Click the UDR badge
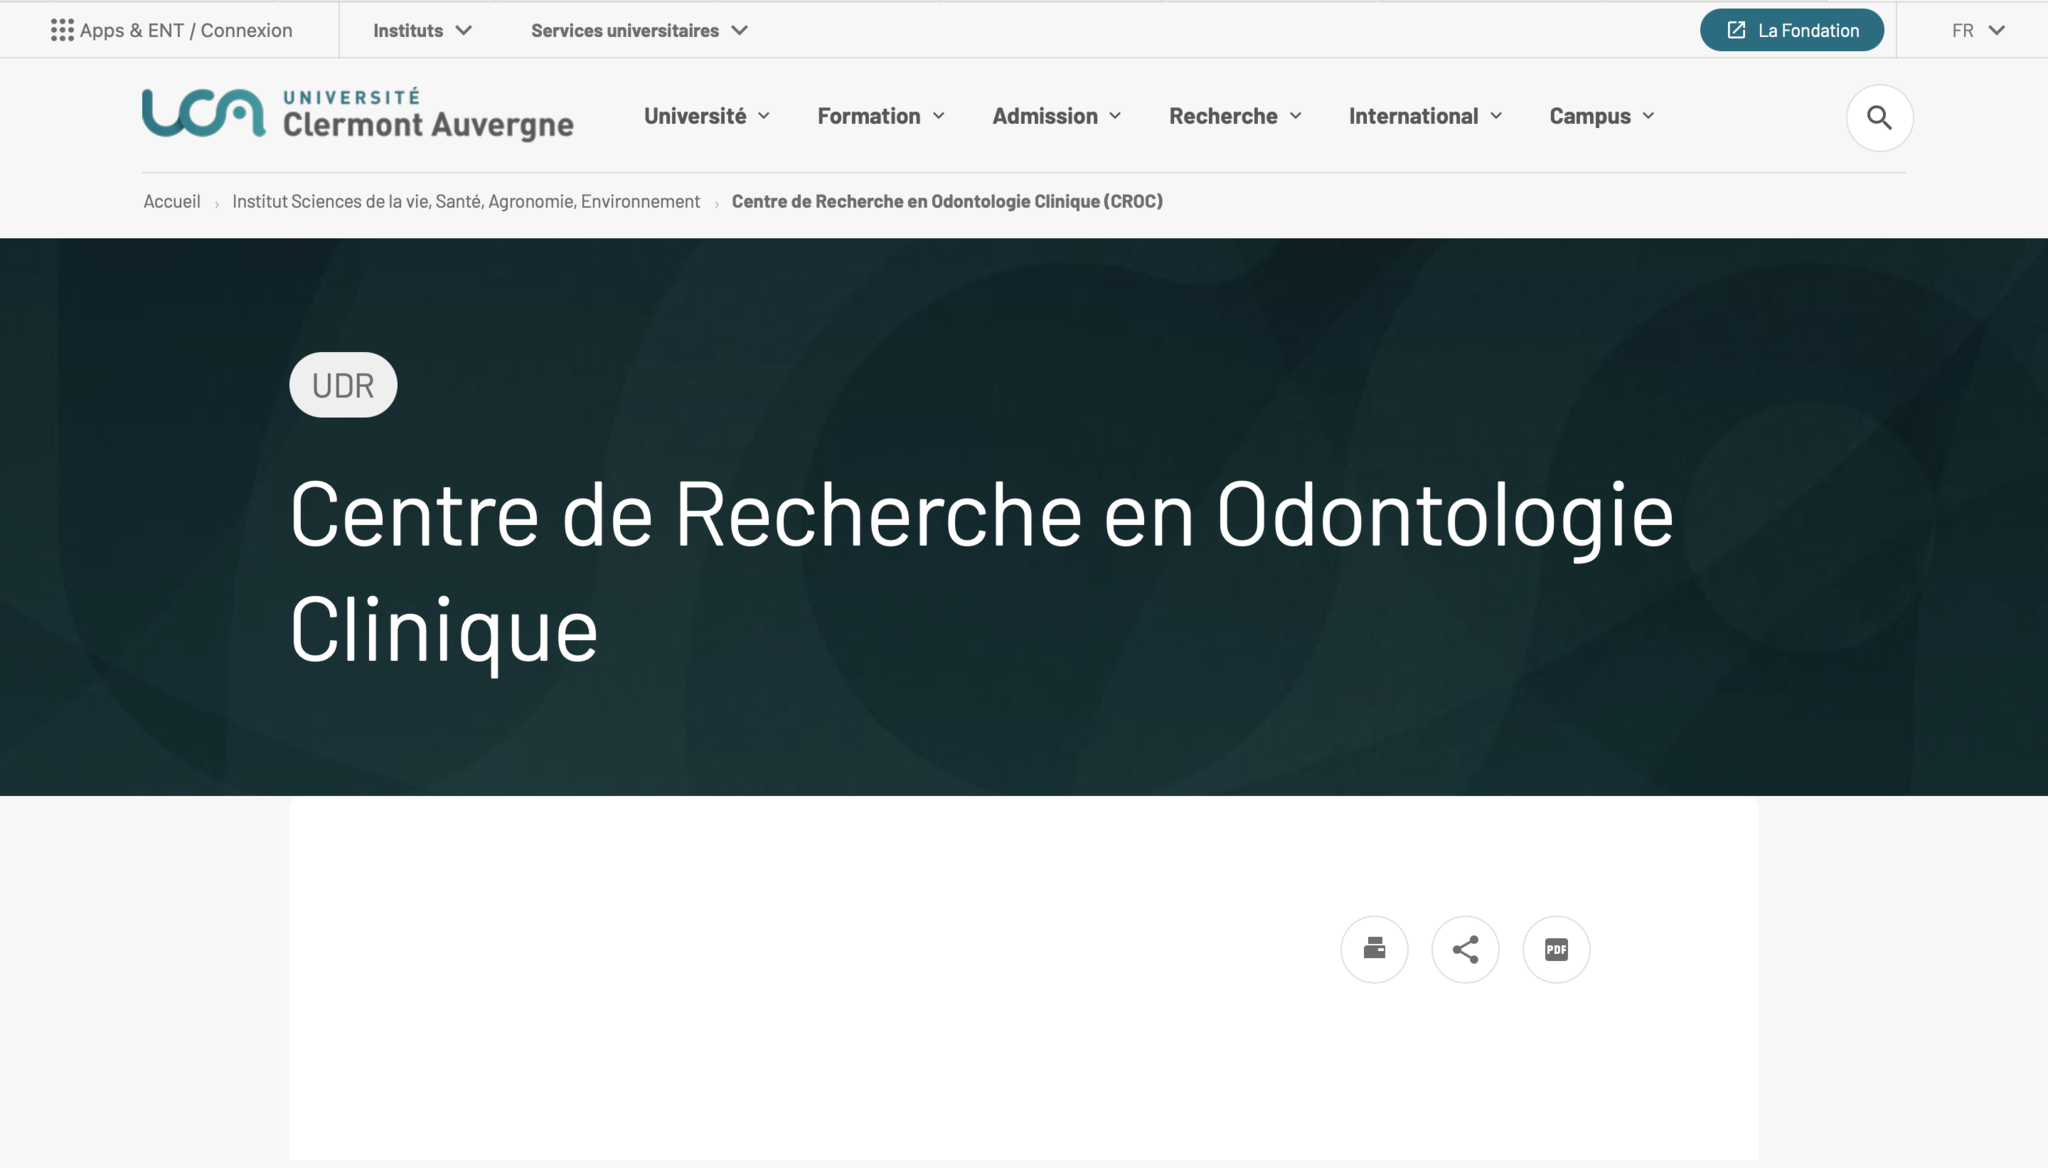 click(343, 385)
